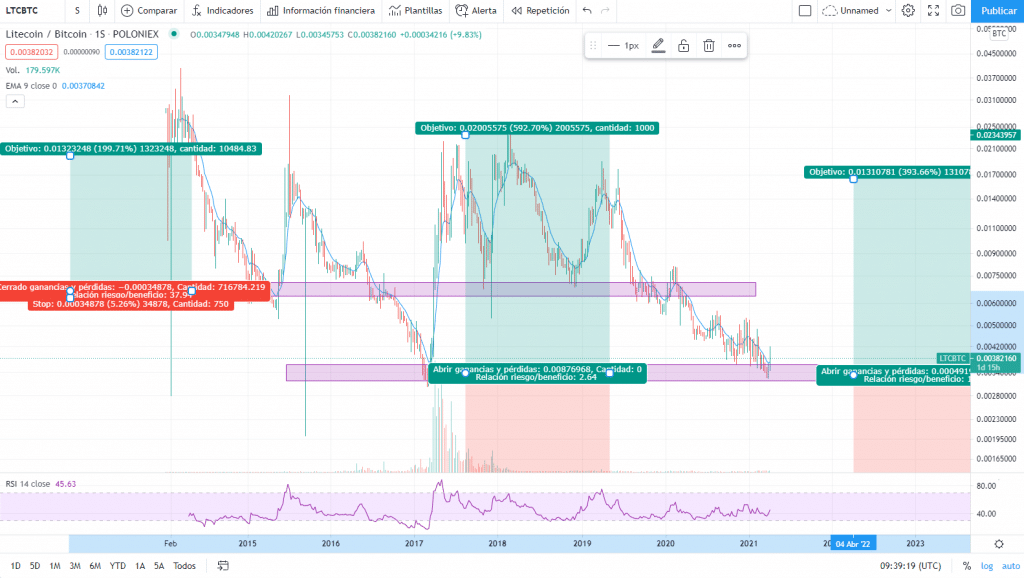Image resolution: width=1024 pixels, height=578 pixels.
Task: Collapse the indicator legend chevron
Action: pyautogui.click(x=15, y=101)
